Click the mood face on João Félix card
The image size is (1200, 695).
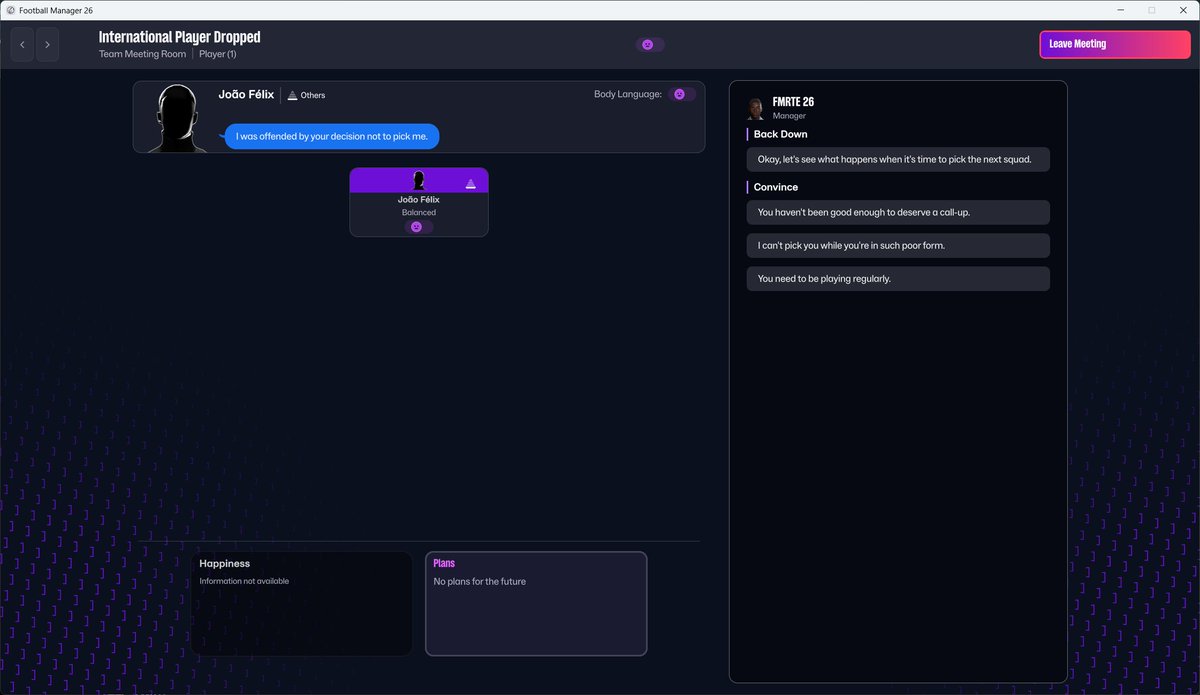[418, 227]
